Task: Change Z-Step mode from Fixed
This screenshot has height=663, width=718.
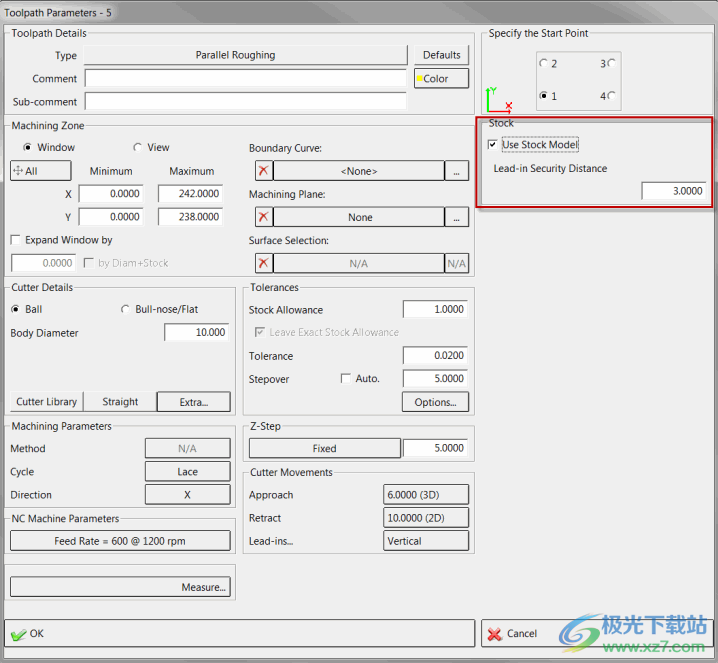Action: [325, 448]
